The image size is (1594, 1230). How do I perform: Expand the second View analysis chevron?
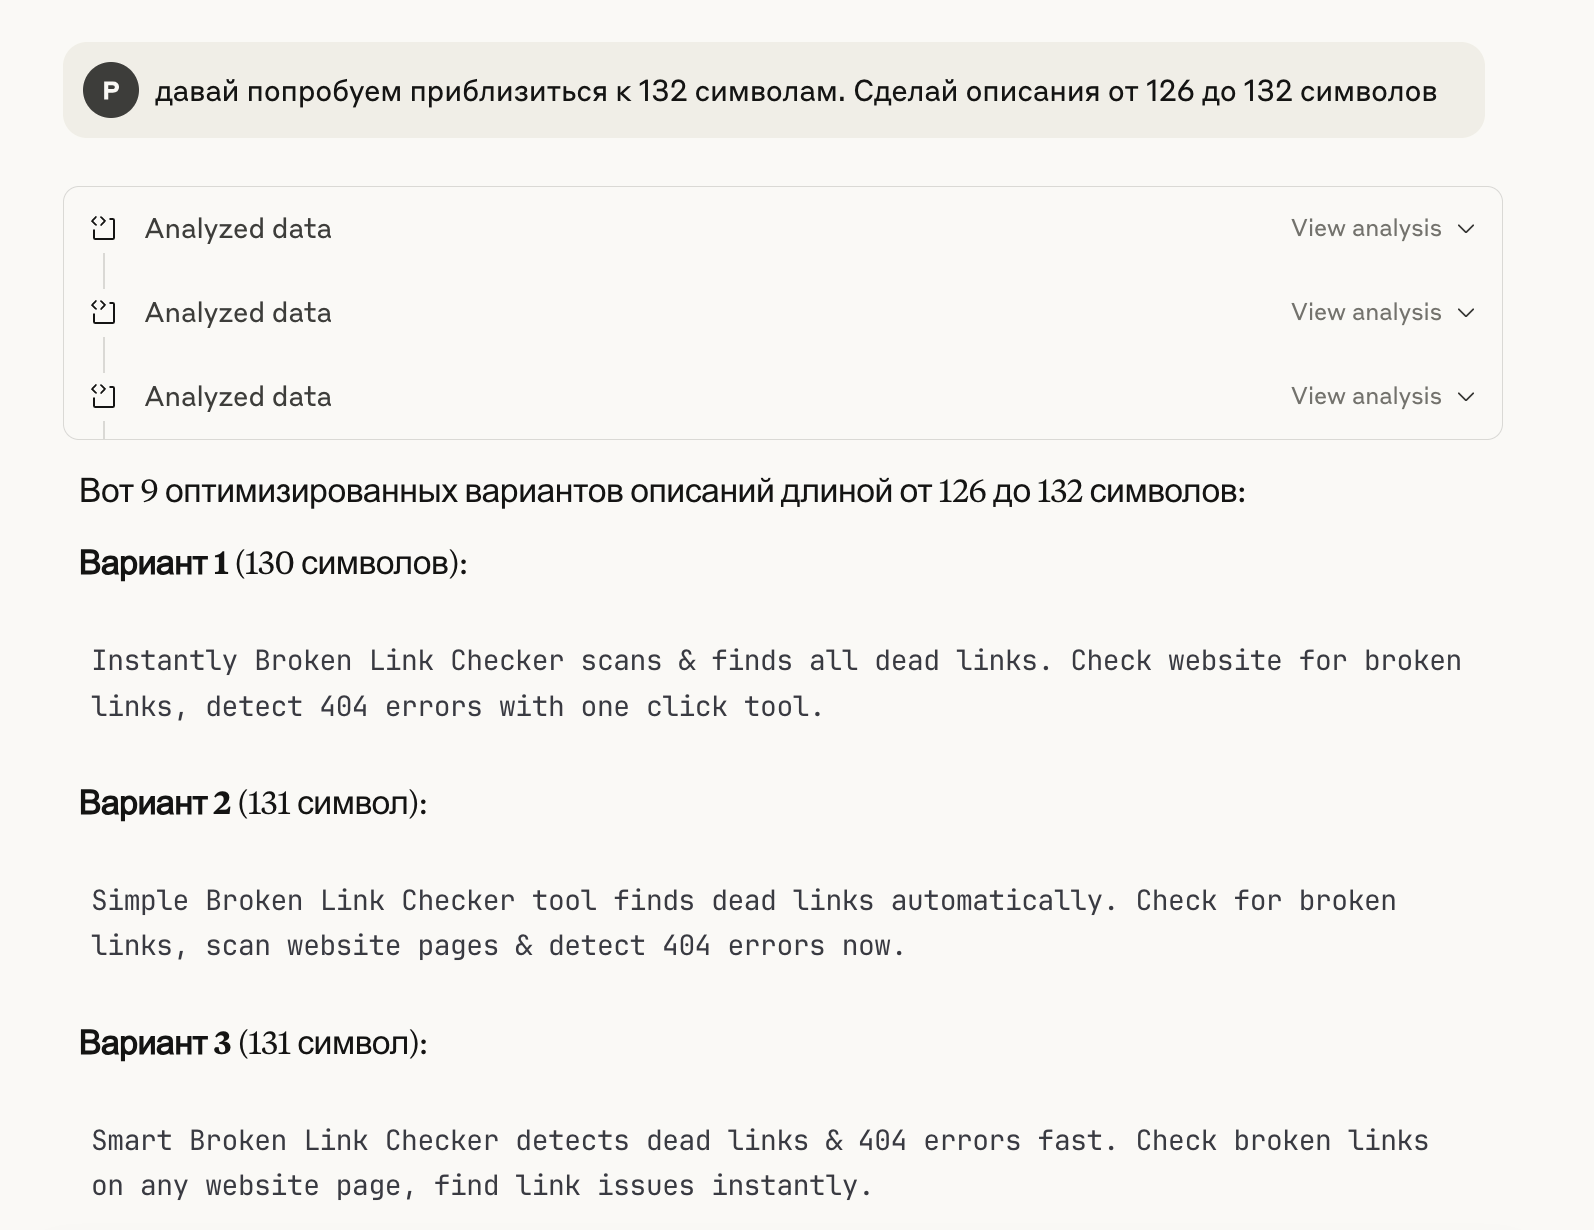[x=1466, y=313]
